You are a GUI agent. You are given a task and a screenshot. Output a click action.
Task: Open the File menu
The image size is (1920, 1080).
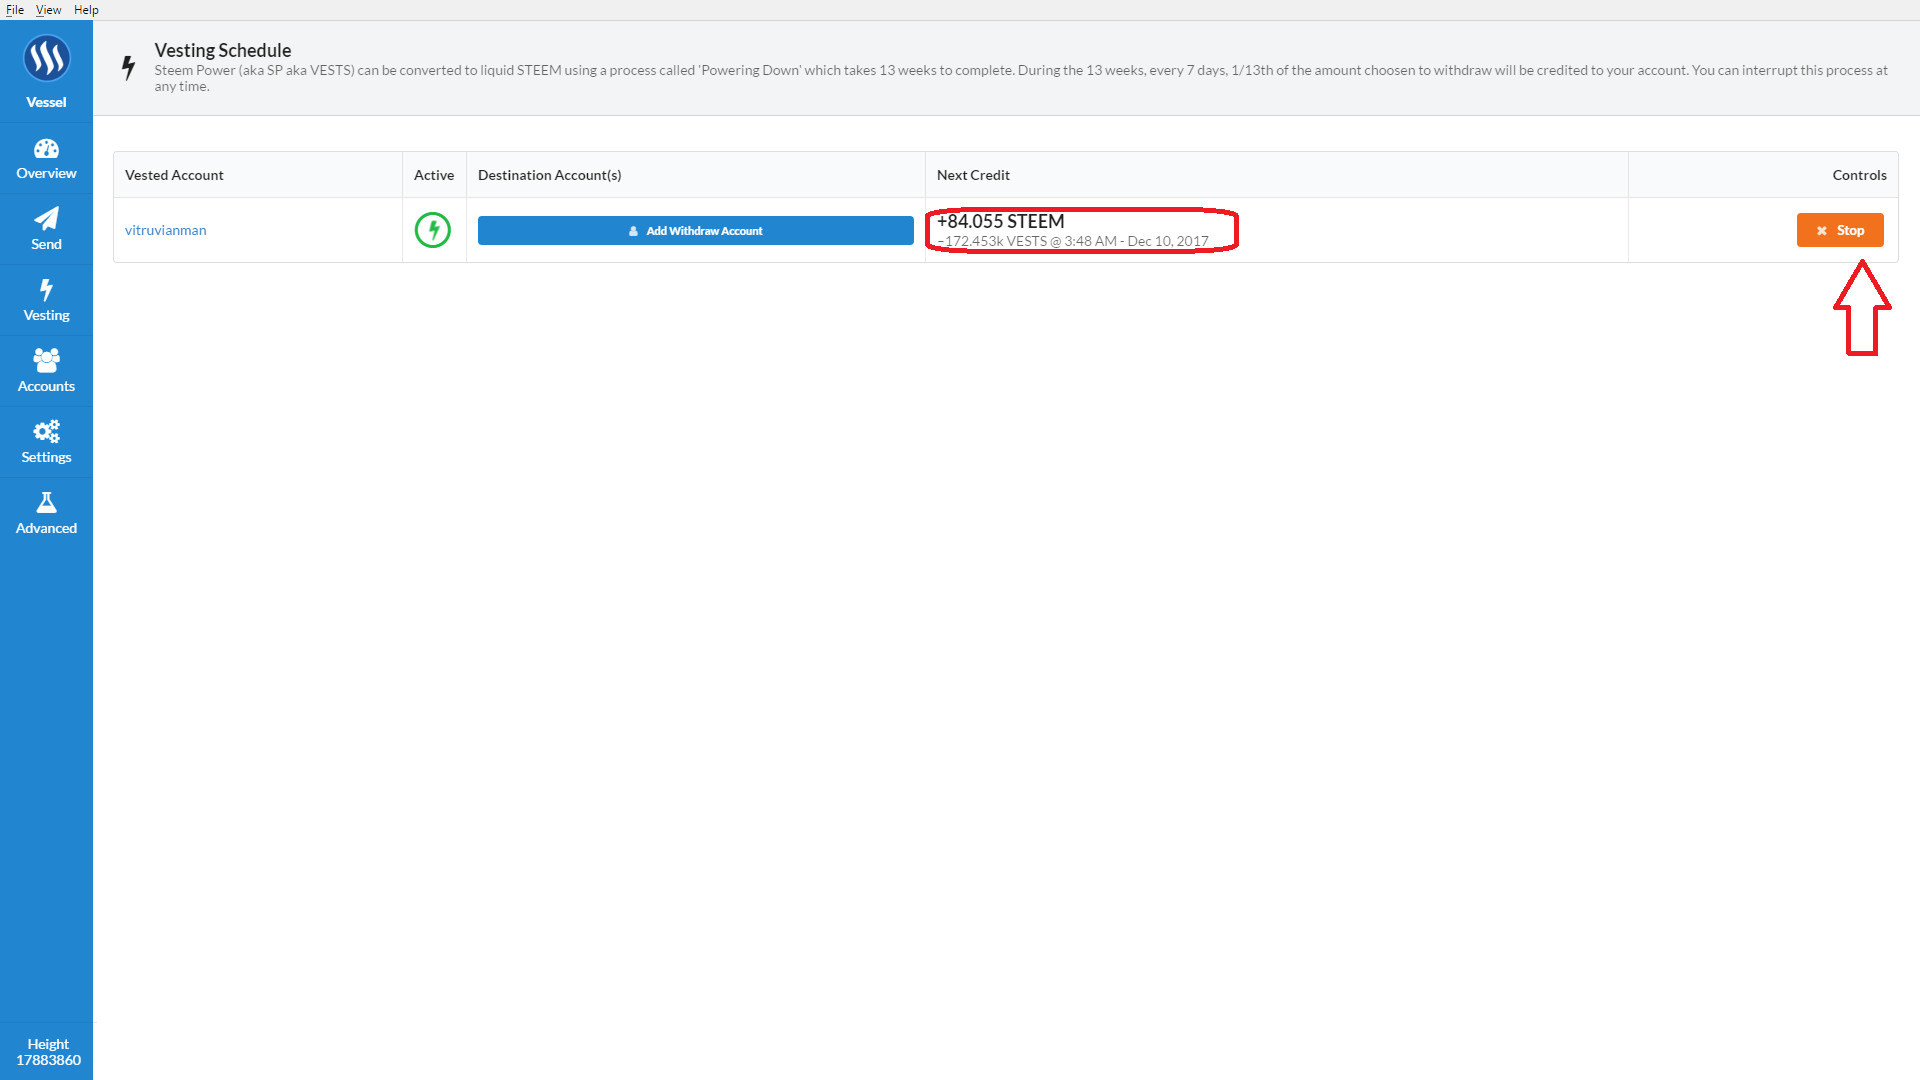click(x=15, y=10)
